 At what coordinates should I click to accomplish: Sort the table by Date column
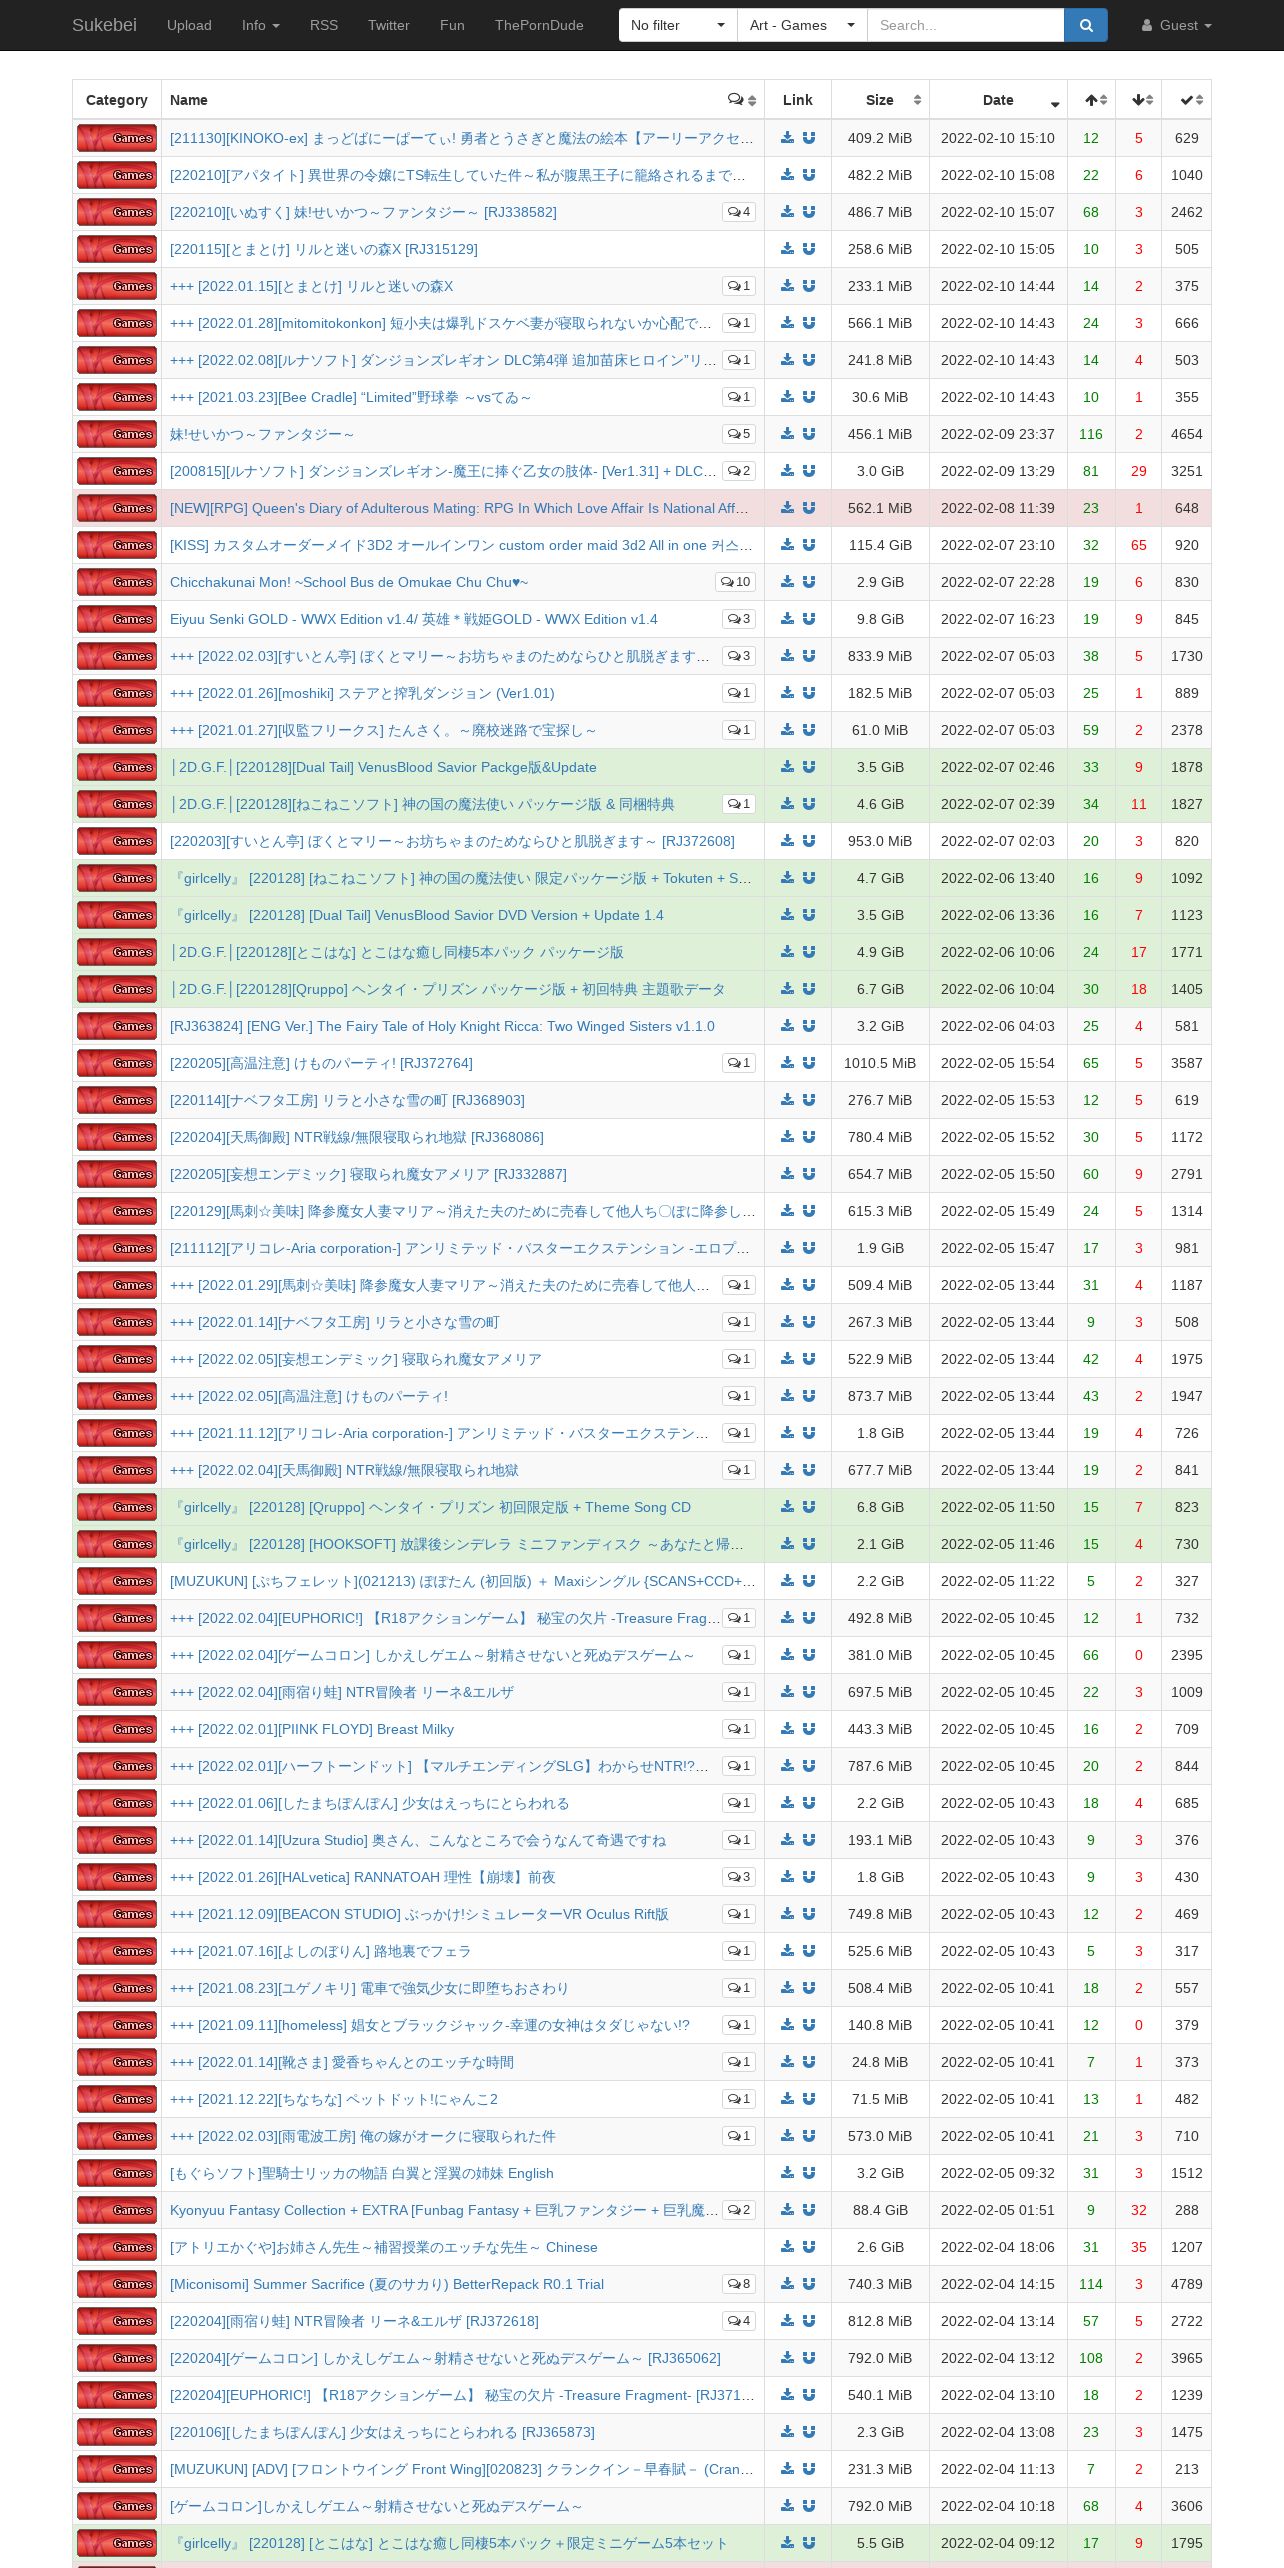(998, 100)
